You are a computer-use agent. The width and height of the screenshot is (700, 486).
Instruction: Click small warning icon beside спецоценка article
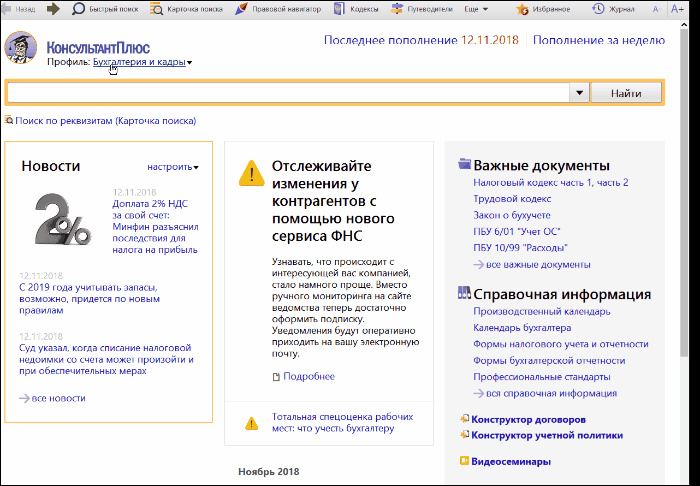[x=251, y=423]
